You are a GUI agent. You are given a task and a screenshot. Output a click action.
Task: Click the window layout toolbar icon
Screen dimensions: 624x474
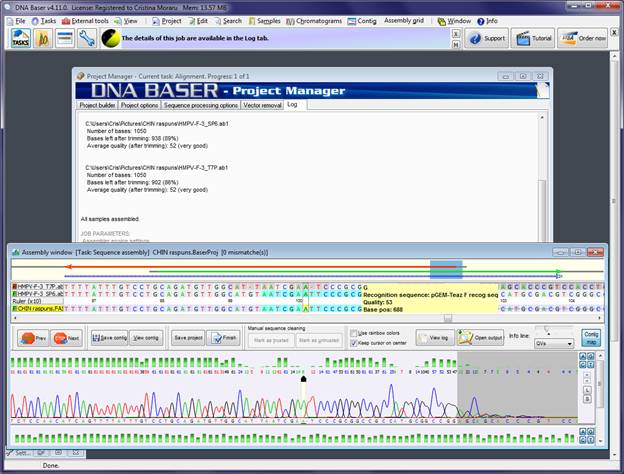(x=65, y=39)
